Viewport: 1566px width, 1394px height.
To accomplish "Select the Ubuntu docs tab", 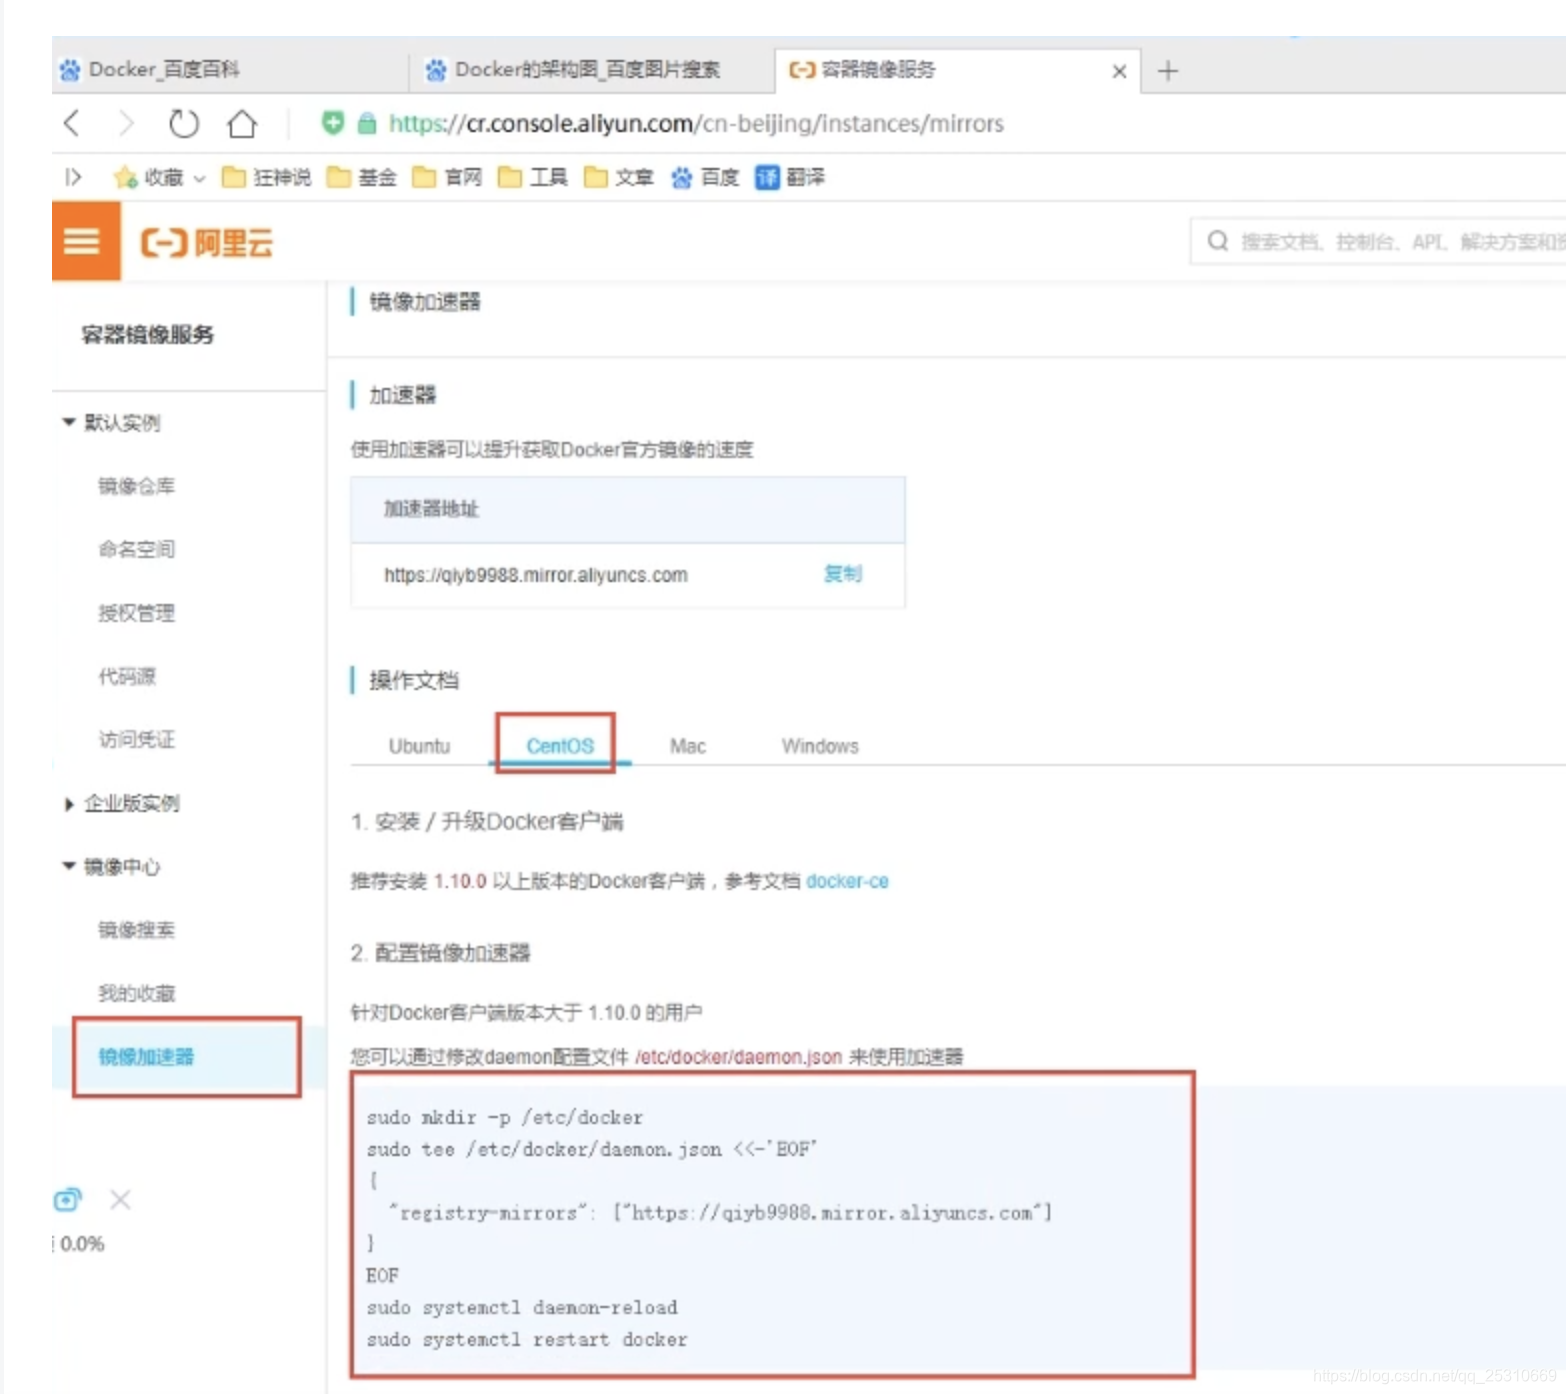I will (x=419, y=746).
